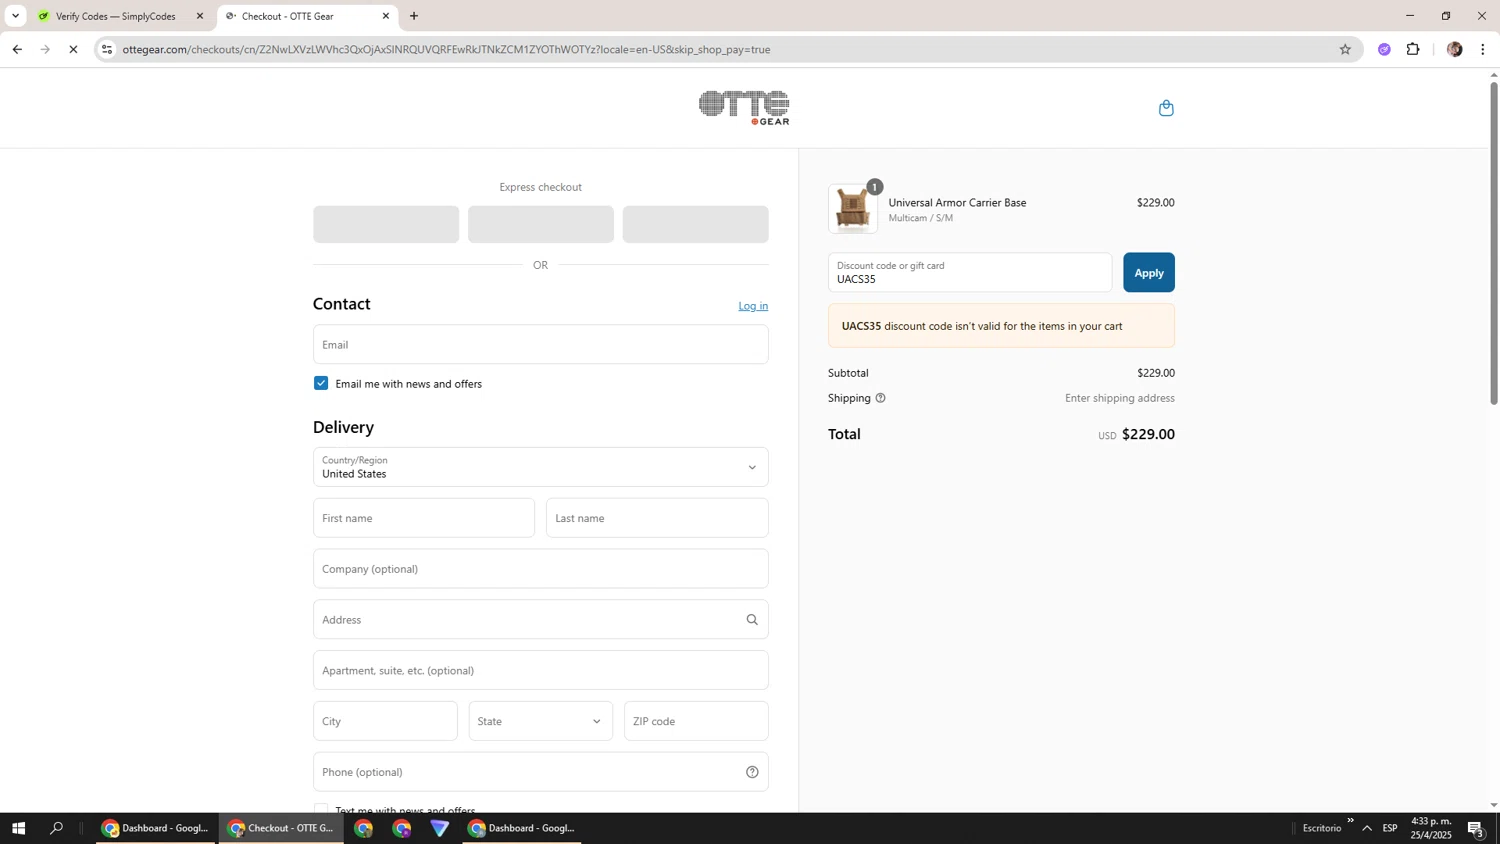Click the search icon in Address field
Screen dimensions: 1500x844
pyautogui.click(x=752, y=620)
